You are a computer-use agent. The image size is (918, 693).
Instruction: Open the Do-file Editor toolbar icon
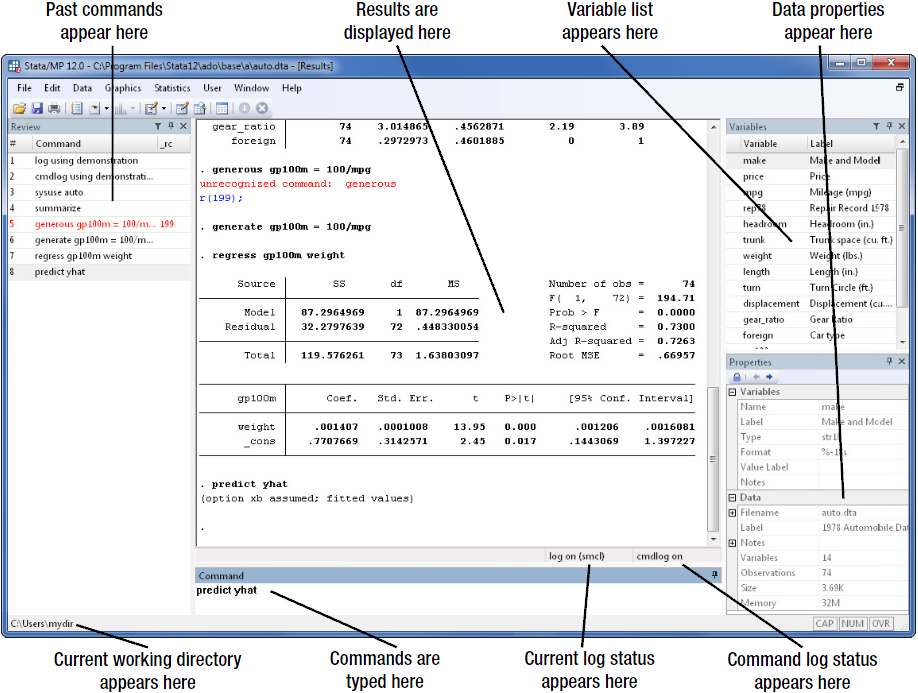[152, 108]
